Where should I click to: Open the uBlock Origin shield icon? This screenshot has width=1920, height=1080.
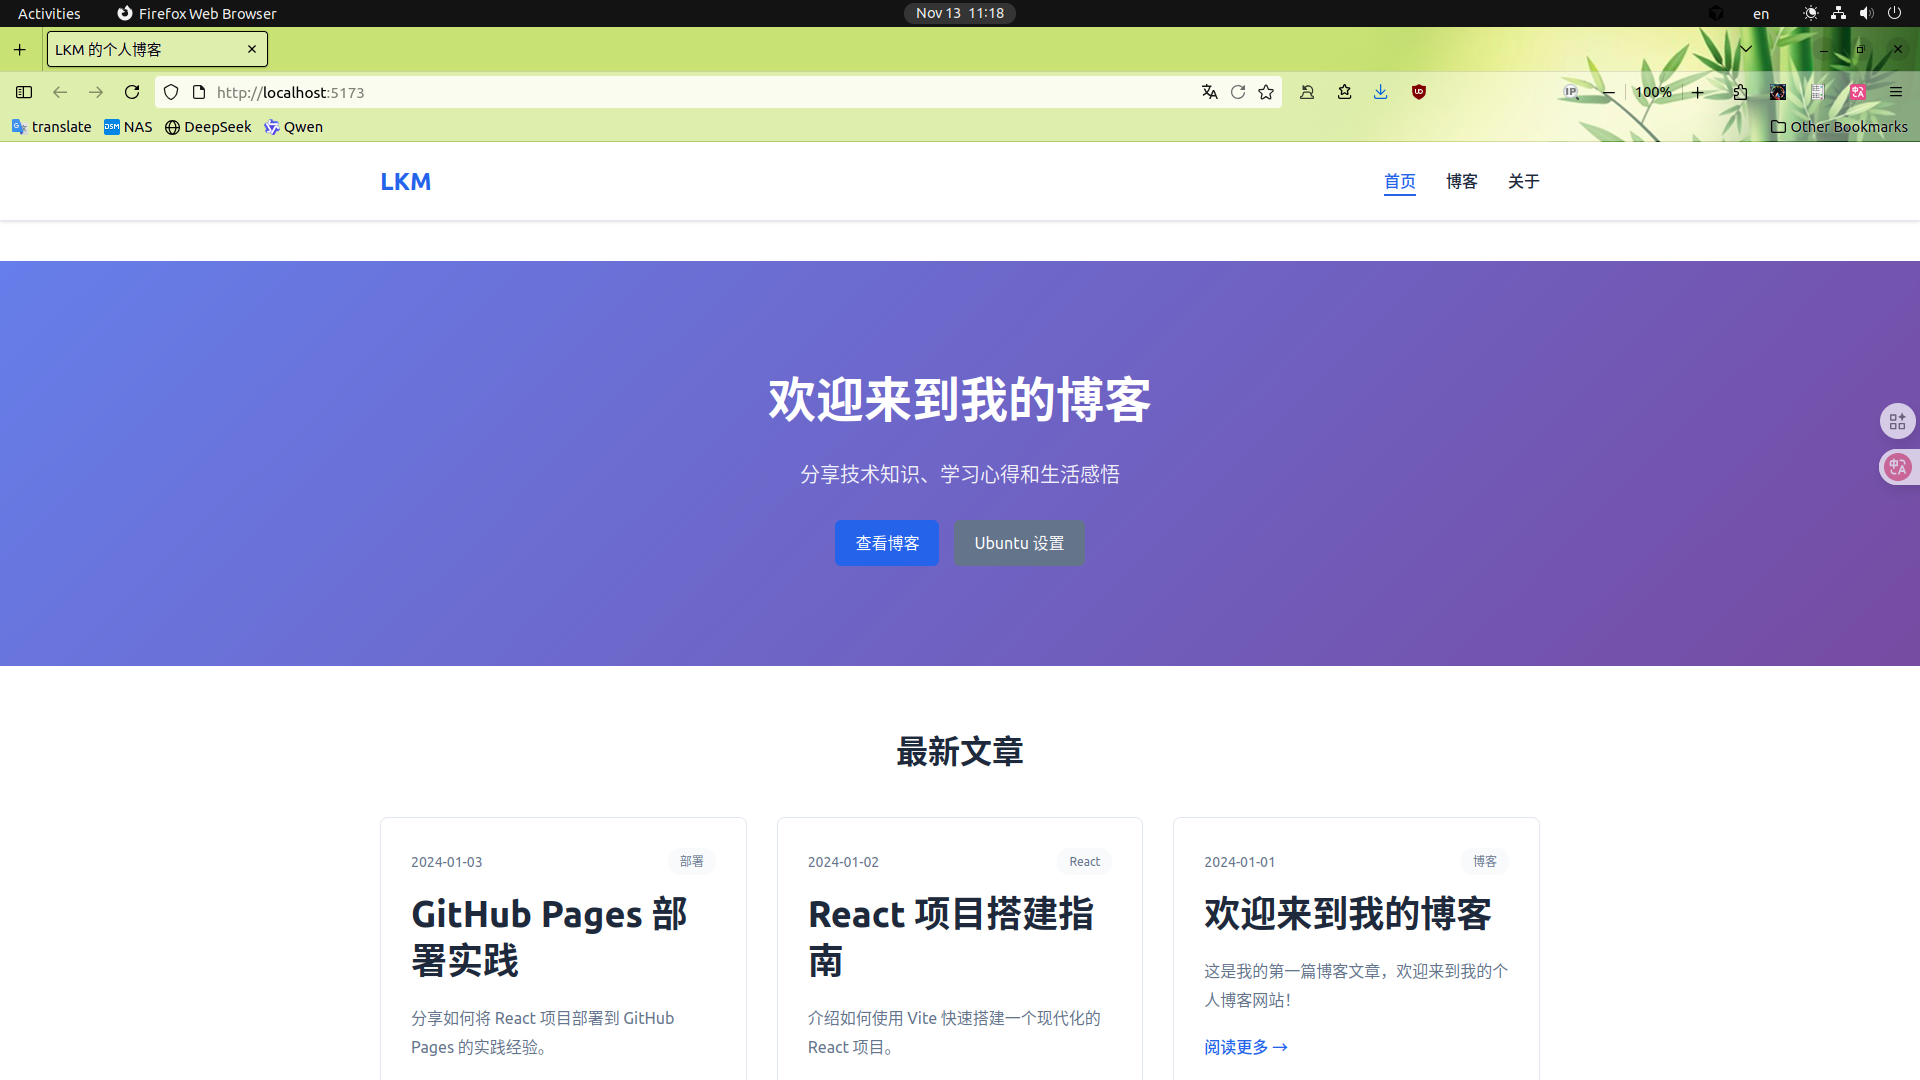click(x=1419, y=92)
